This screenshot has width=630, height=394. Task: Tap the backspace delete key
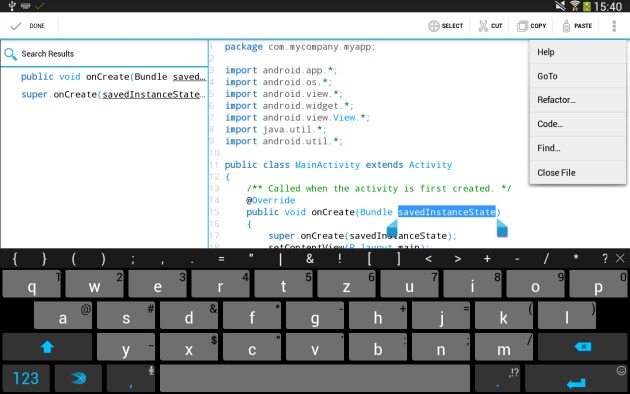pos(582,347)
